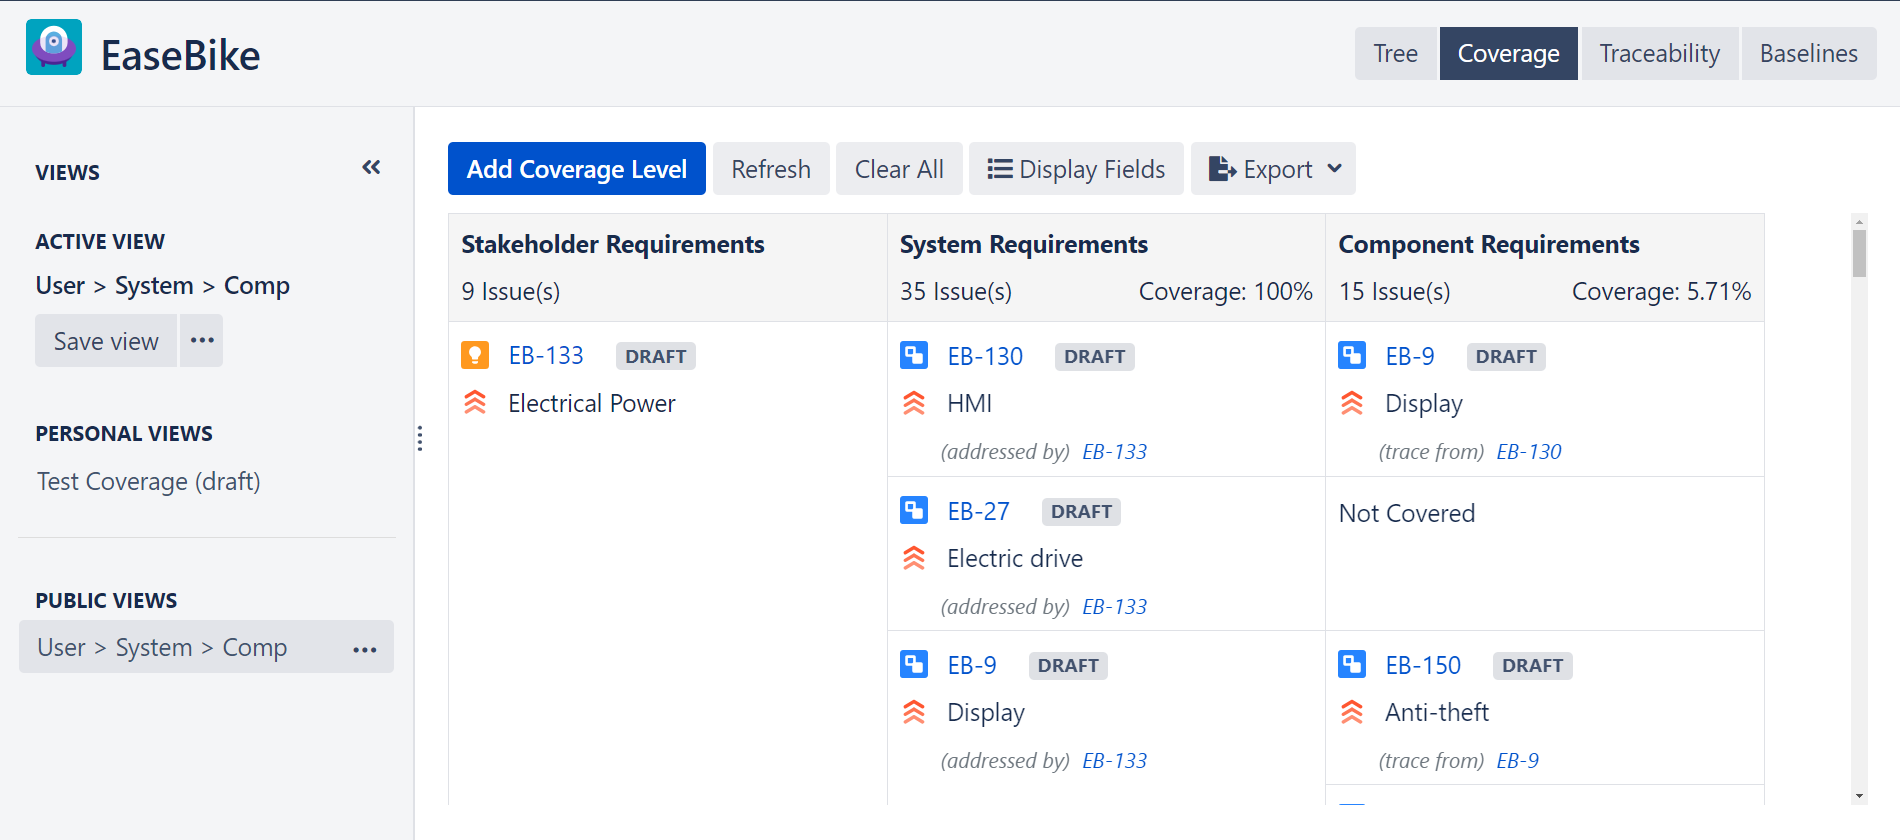
Task: Click the scroll up arrow of the coverage table
Action: coord(1859,221)
